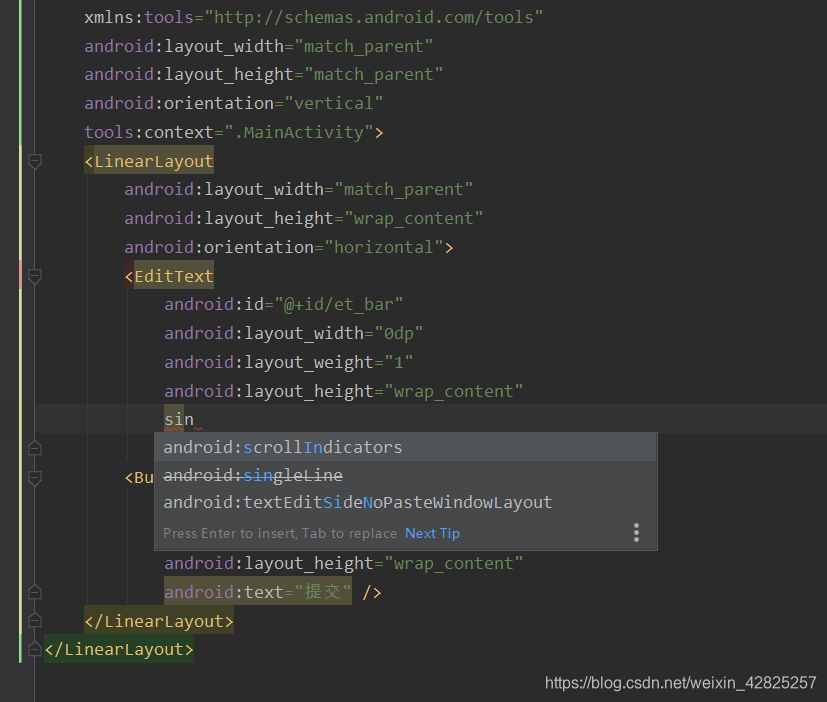Collapse the <EditText tag fold marker
Image resolution: width=827 pixels, height=702 pixels.
pyautogui.click(x=35, y=276)
